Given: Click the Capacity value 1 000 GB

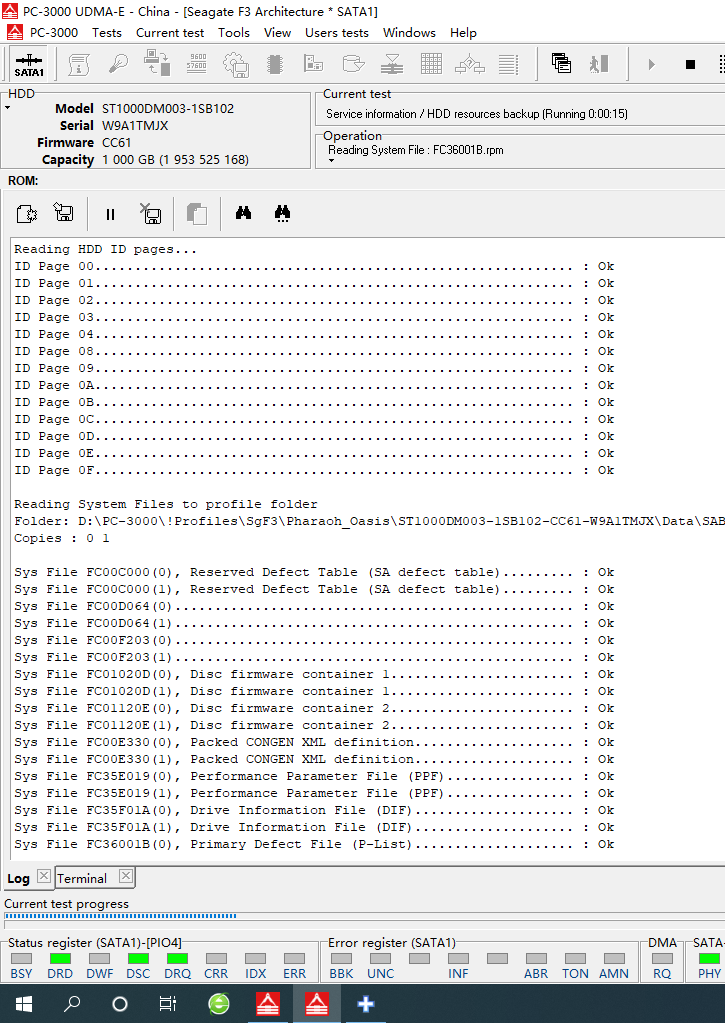Looking at the screenshot, I should (x=175, y=159).
